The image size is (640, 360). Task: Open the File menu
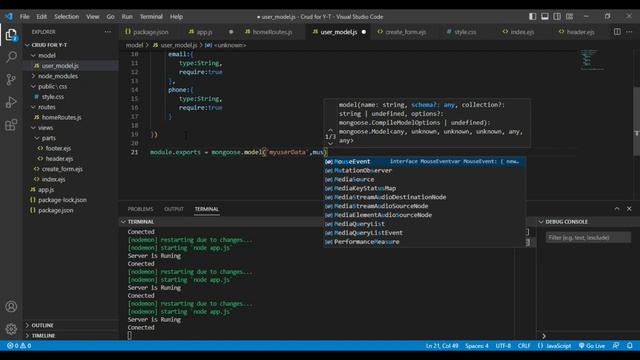[24, 17]
